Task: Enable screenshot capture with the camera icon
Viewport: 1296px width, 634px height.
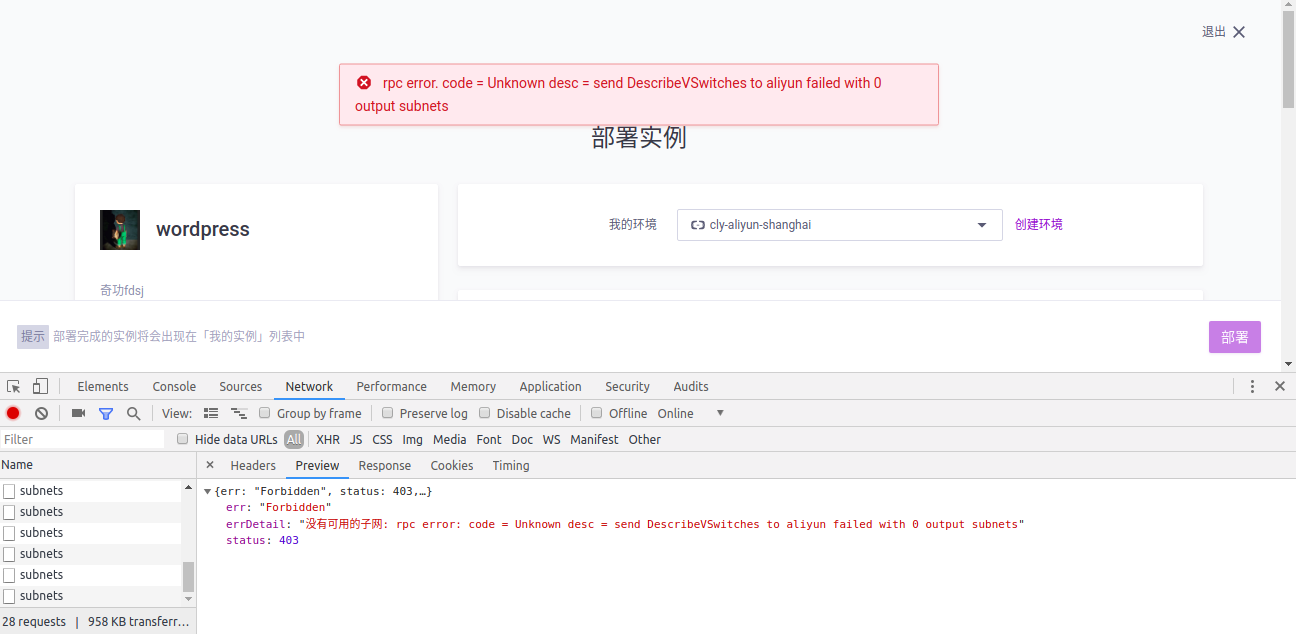Action: pyautogui.click(x=77, y=413)
